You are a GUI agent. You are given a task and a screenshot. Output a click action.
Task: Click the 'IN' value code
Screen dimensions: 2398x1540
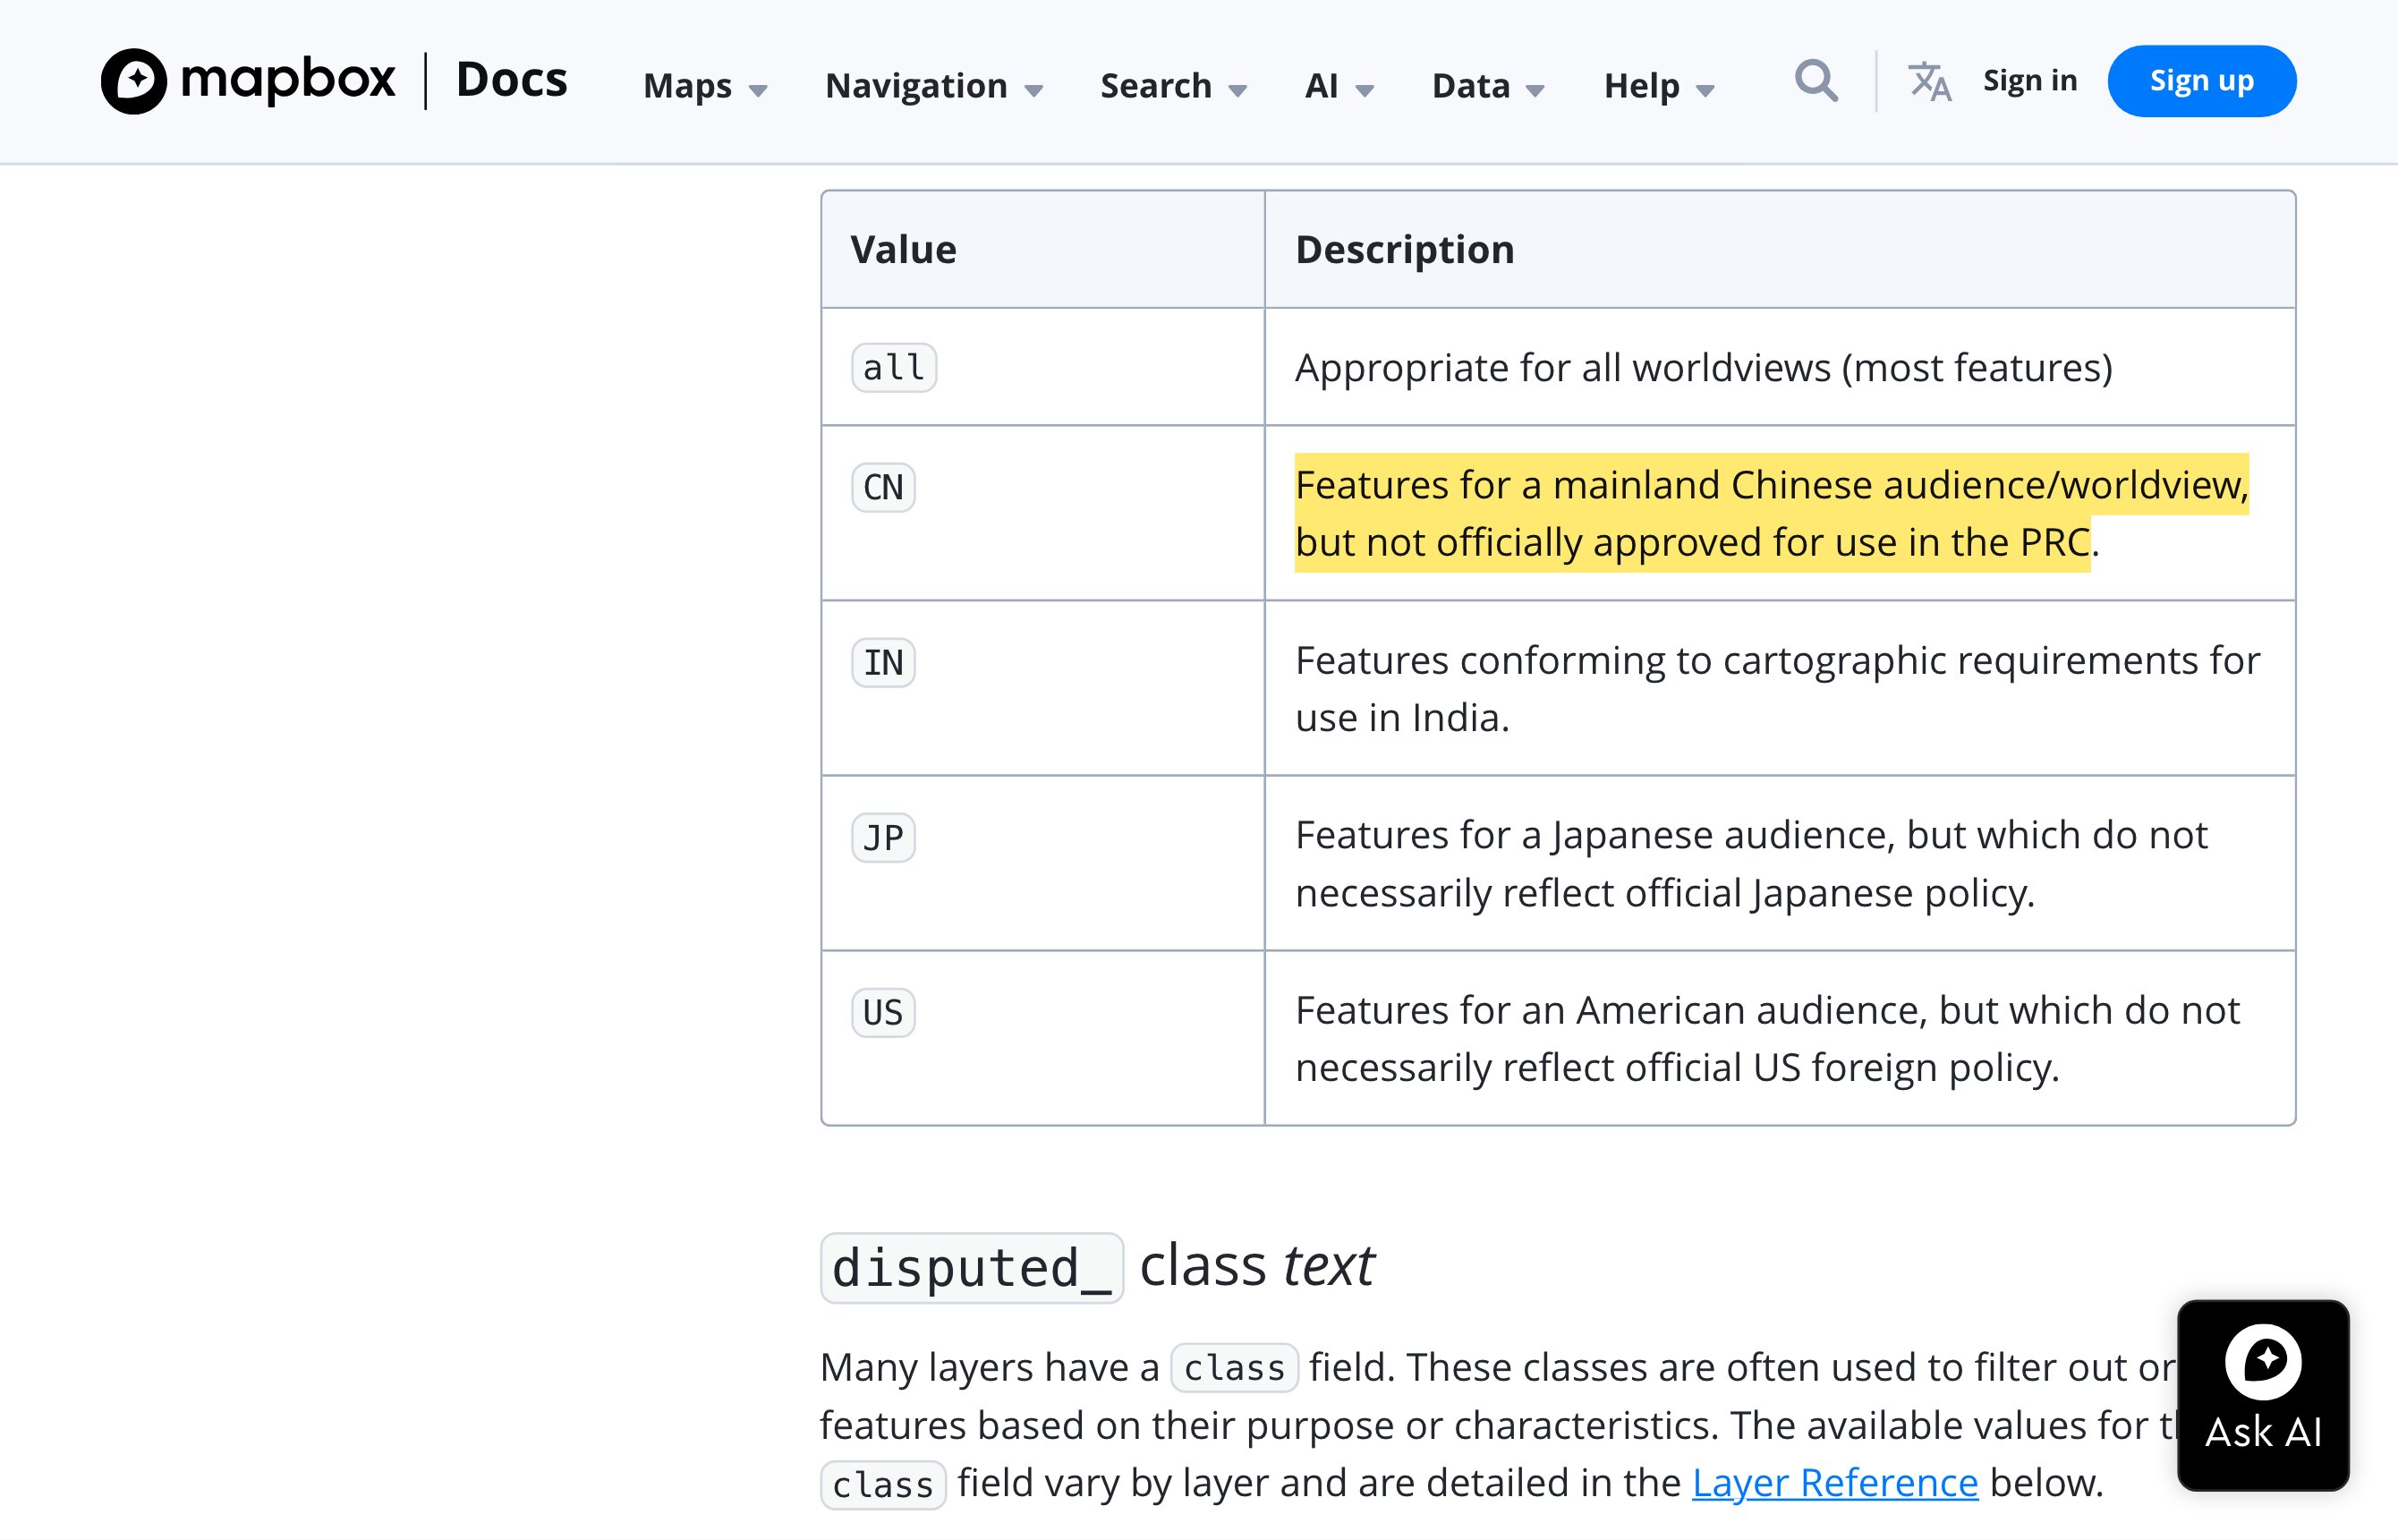point(883,662)
